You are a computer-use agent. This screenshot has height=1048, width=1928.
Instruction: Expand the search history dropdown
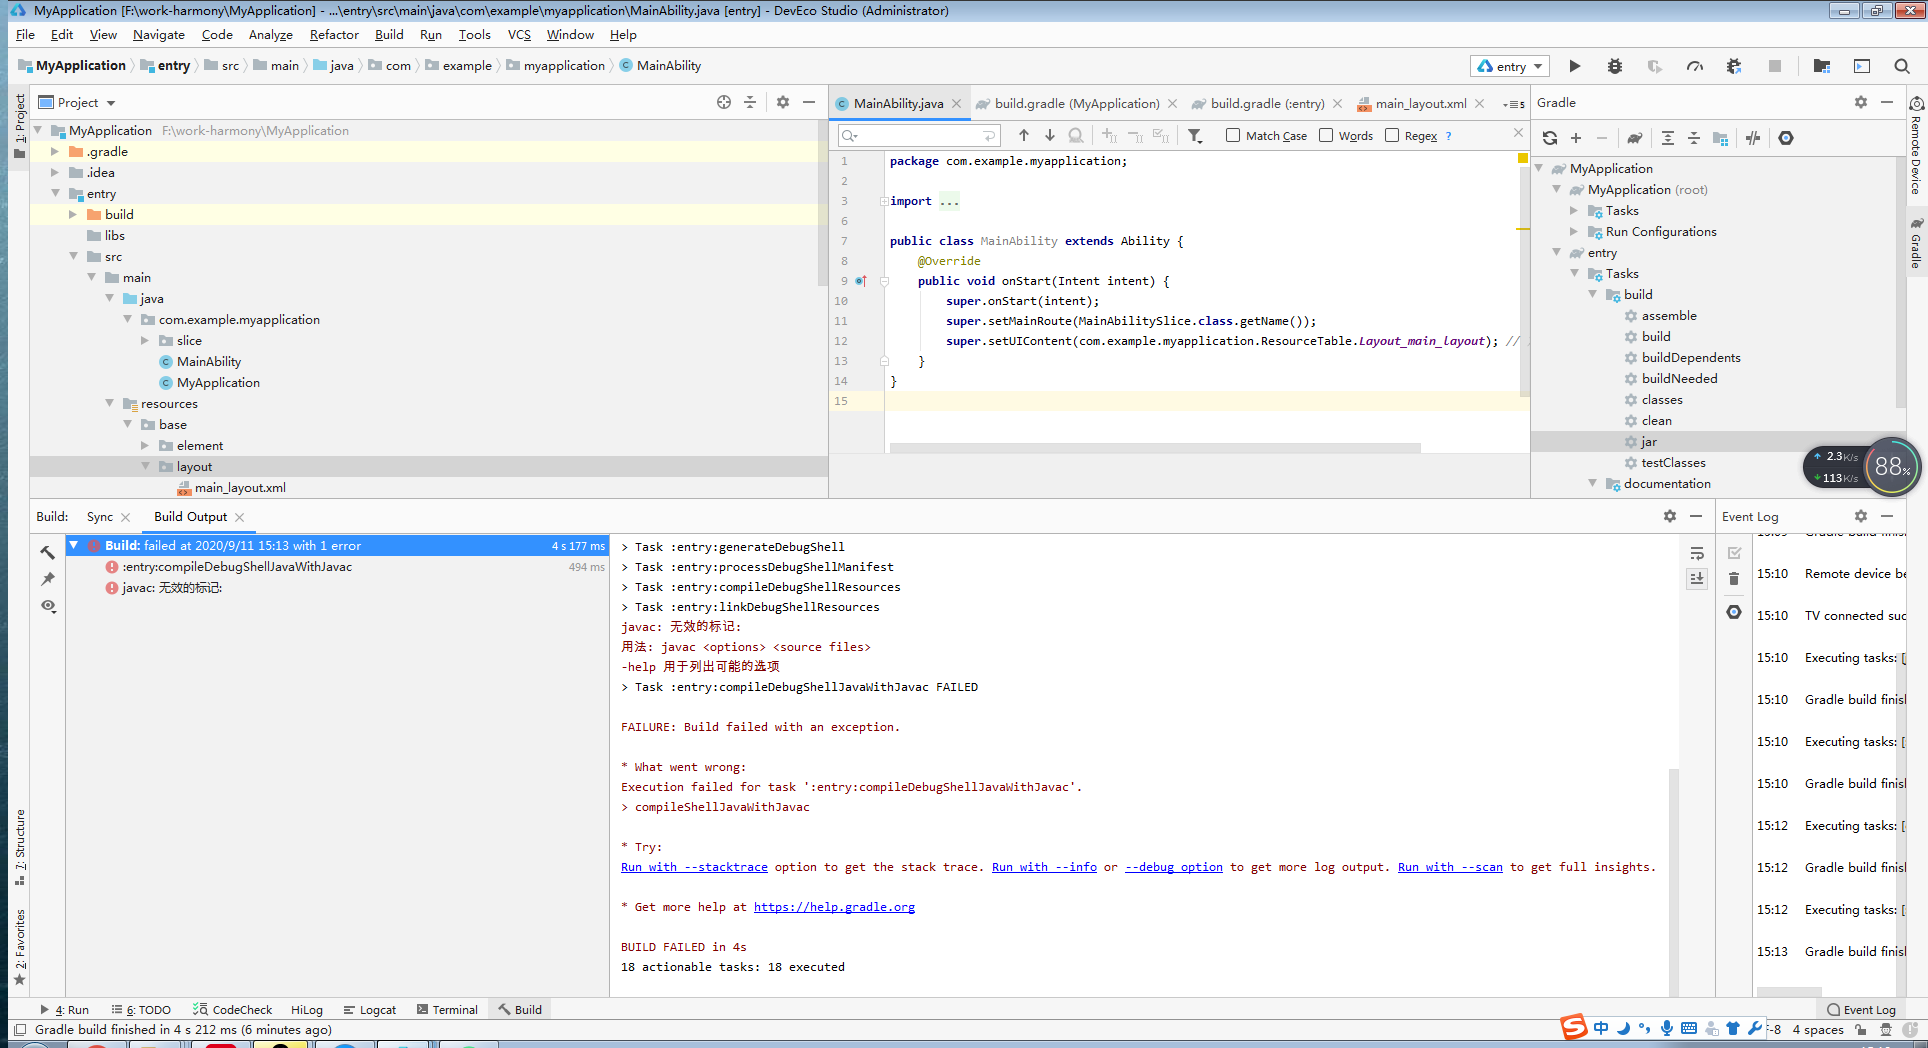point(850,135)
